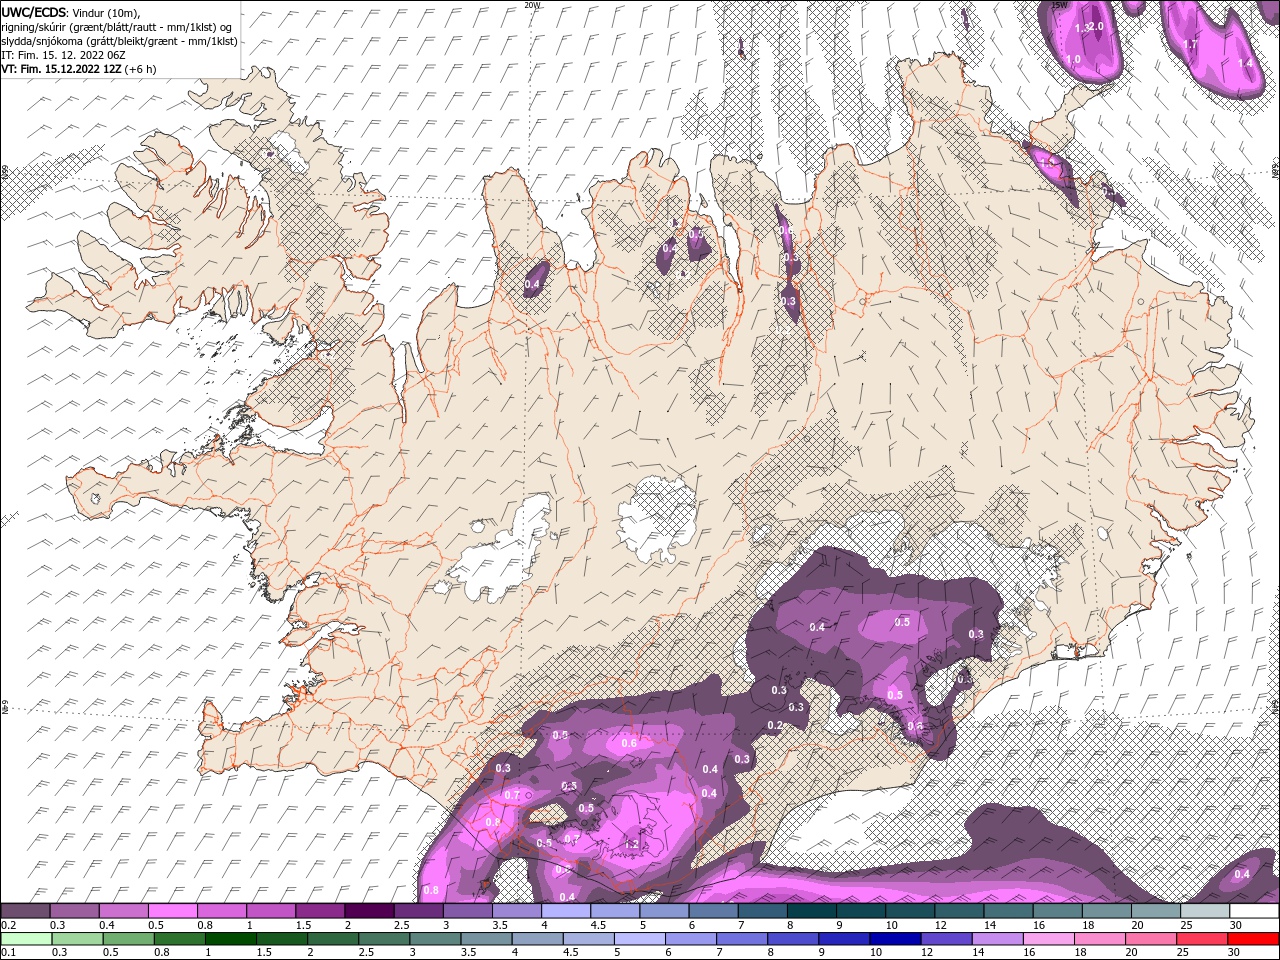The width and height of the screenshot is (1280, 960).
Task: Click the 15W longitude label at top
Action: point(1061,5)
